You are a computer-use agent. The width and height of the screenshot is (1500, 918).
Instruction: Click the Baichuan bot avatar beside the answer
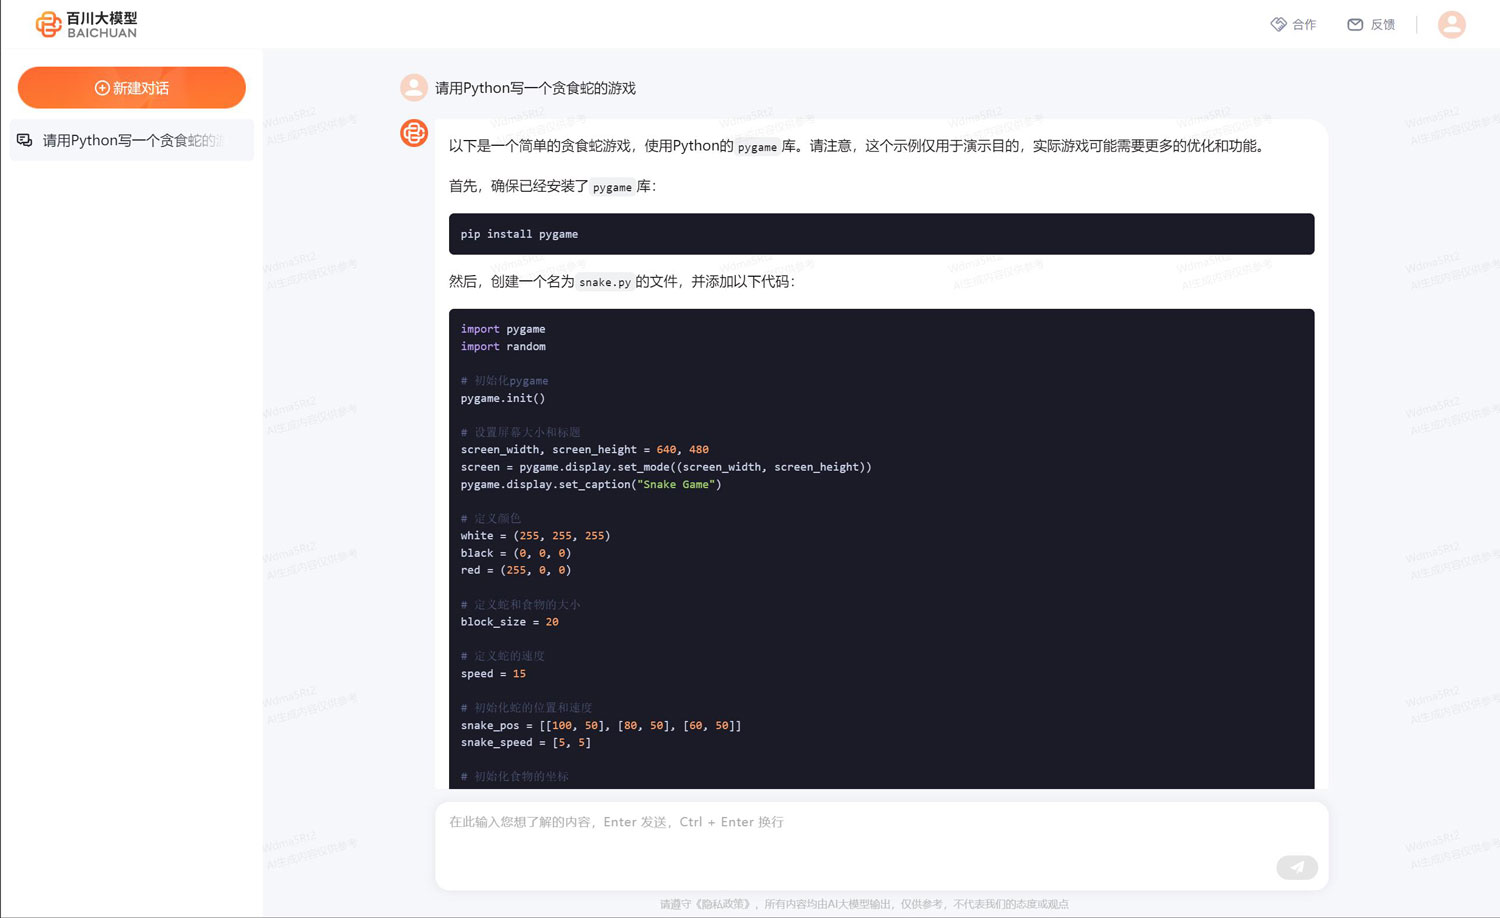click(413, 133)
